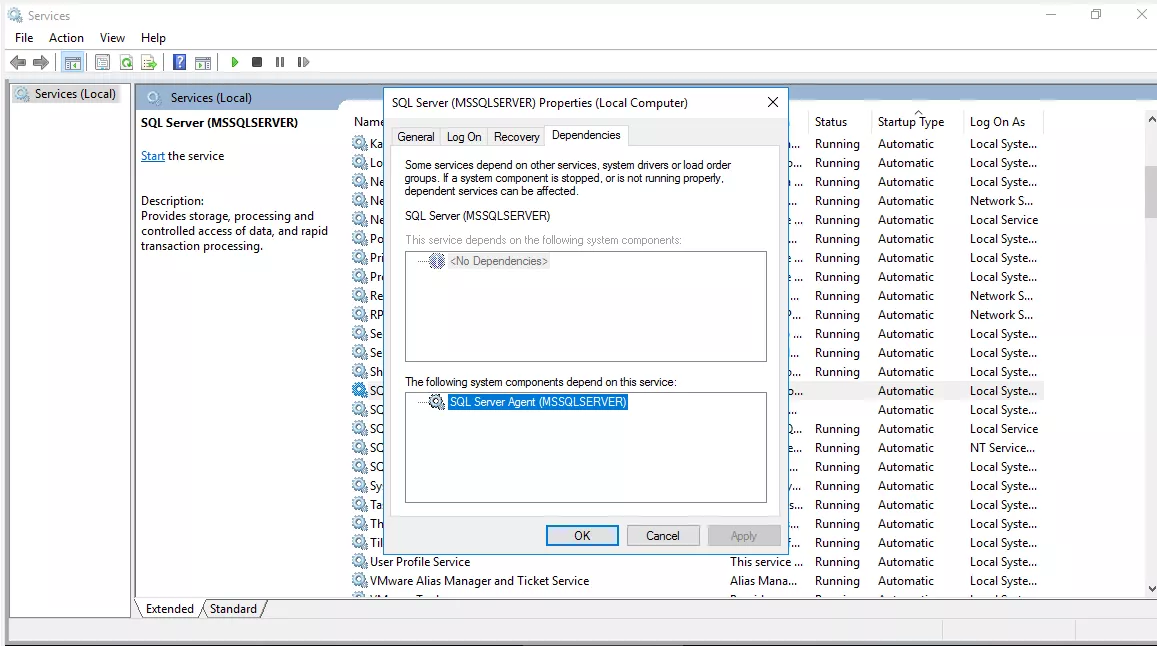
Task: Click OK in the Properties dialog
Action: tap(582, 535)
